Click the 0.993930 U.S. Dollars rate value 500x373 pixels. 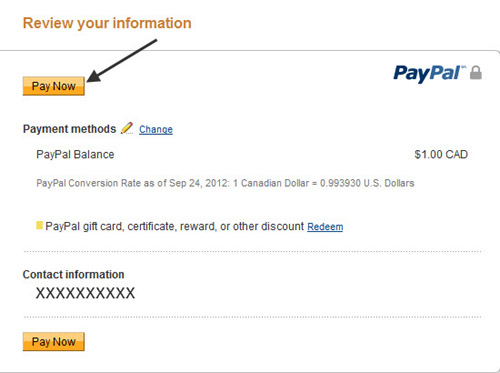tap(367, 183)
